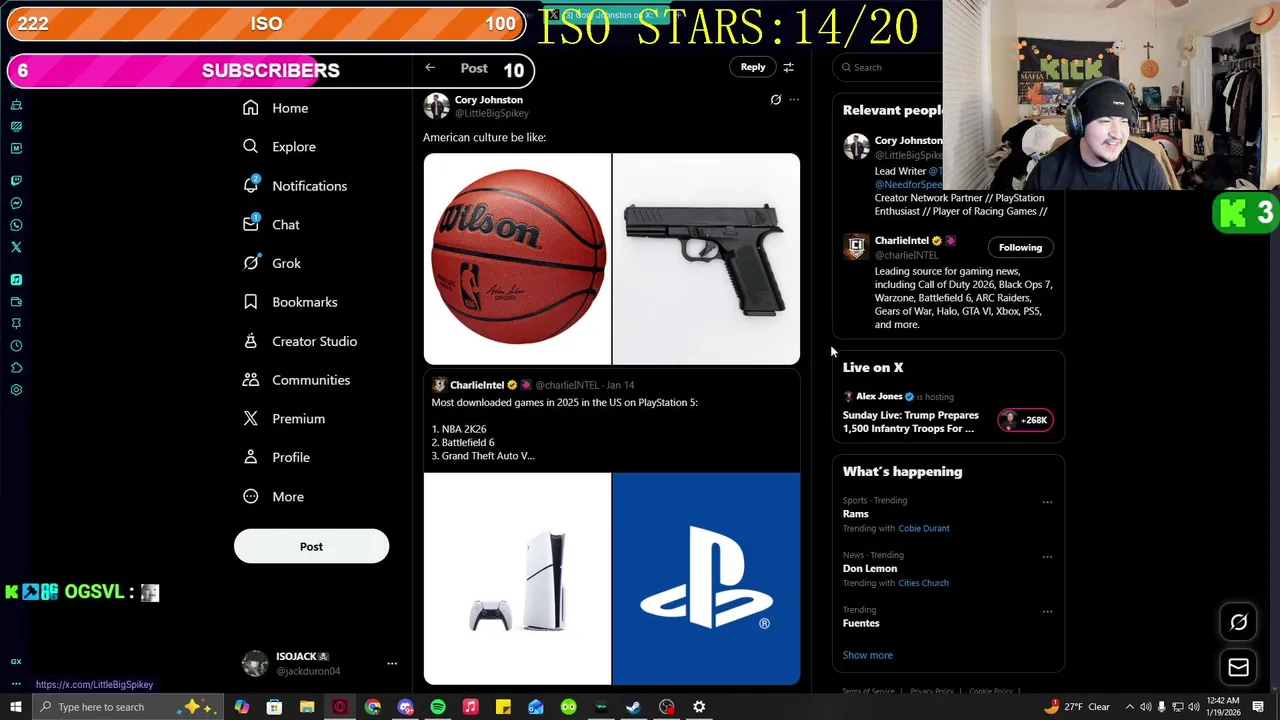Click the Grok explain icon on Cory's post
Screen dimensions: 1280x720
[775, 100]
